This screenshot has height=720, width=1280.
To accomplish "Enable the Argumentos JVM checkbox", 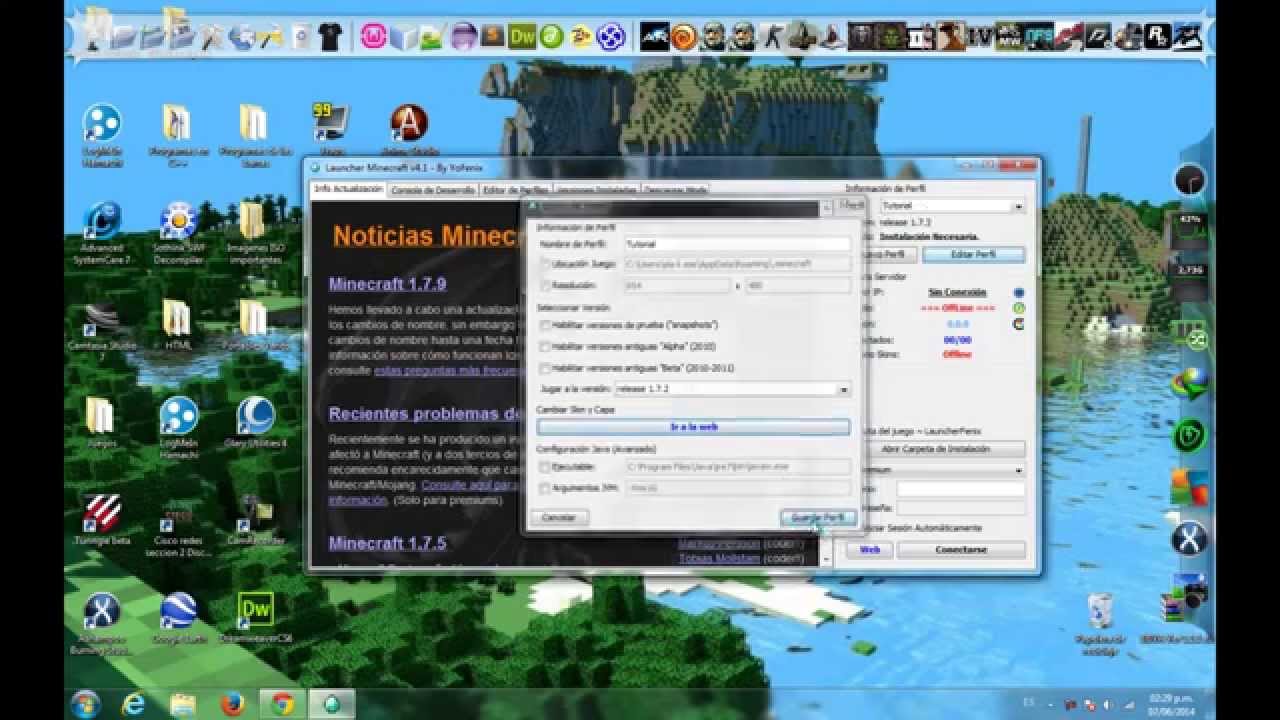I will click(545, 488).
